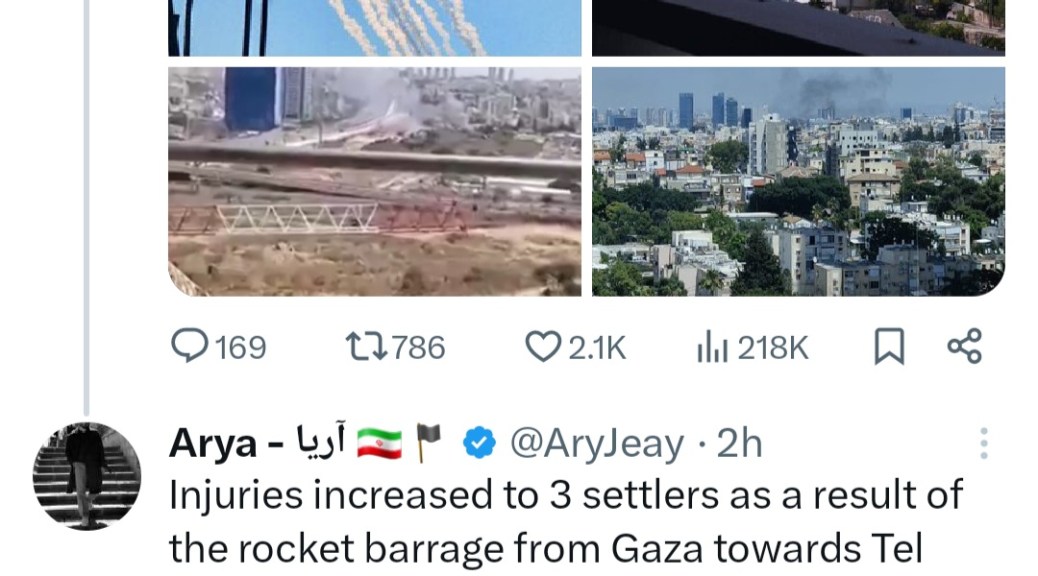The height and width of the screenshot is (576, 1038).
Task: Bookmark this post
Action: pyautogui.click(x=889, y=347)
